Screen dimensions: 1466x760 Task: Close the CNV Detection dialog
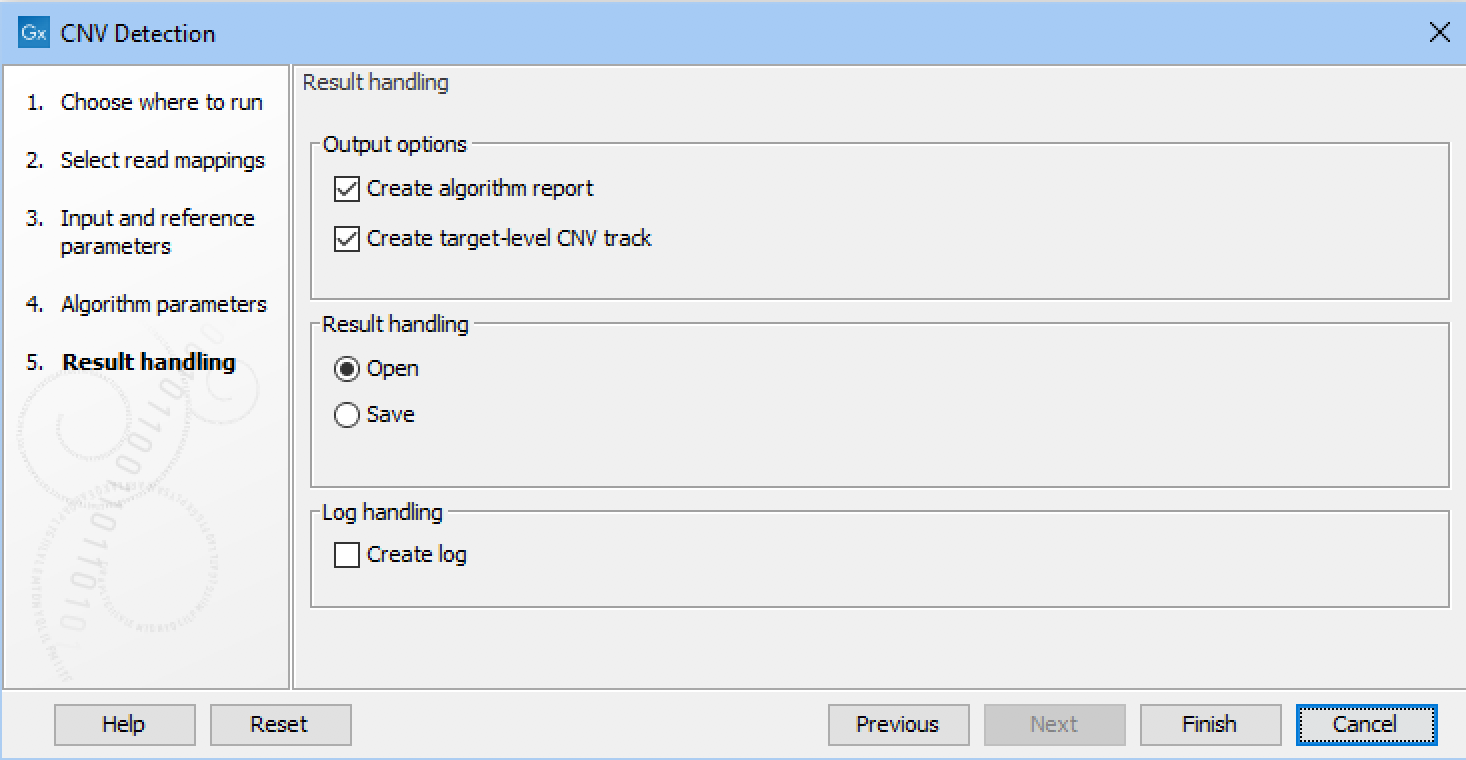1439,32
